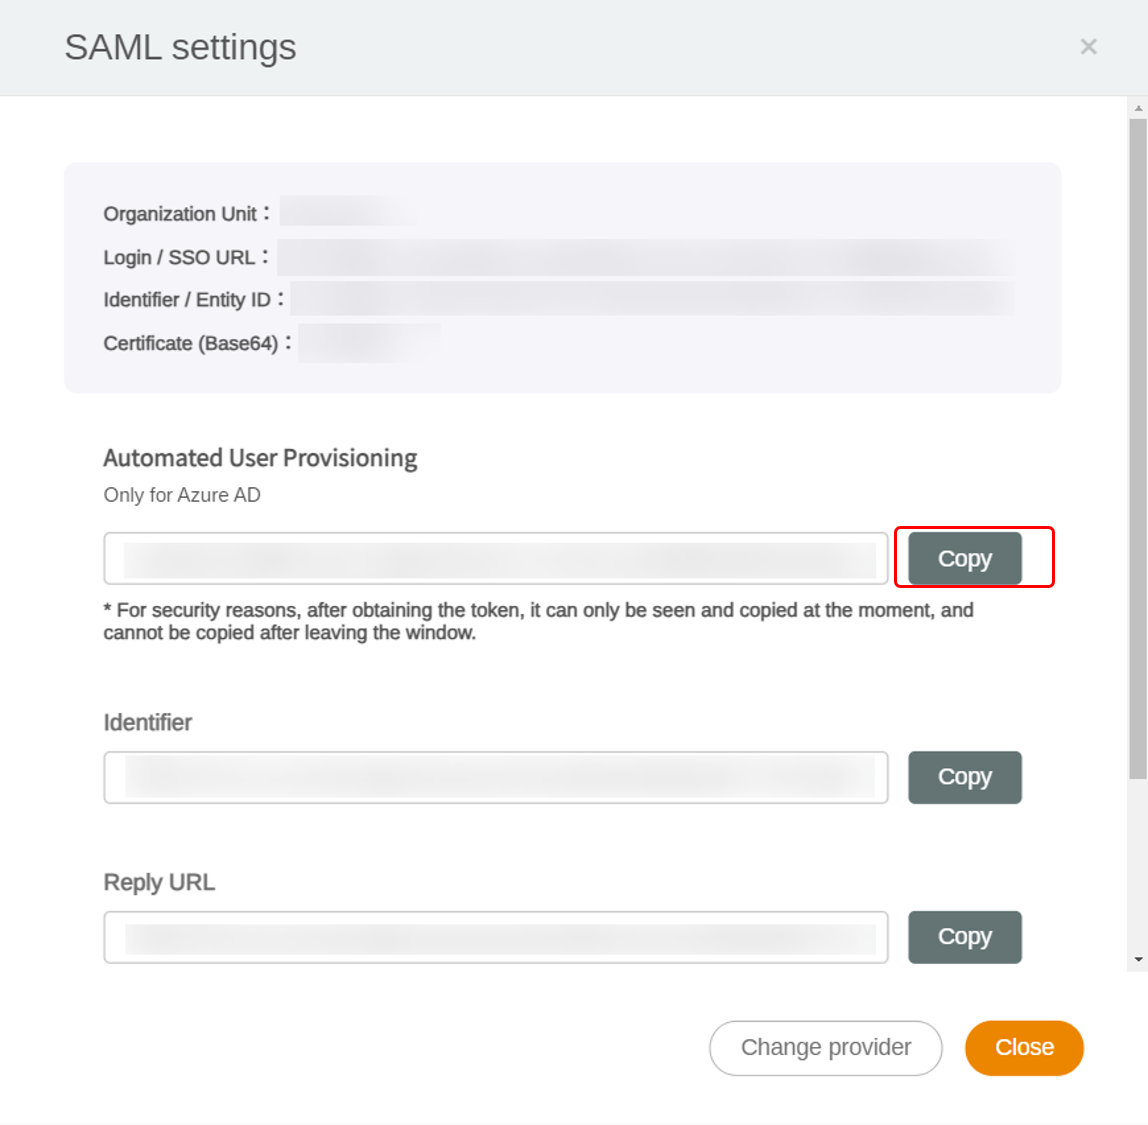Click the orange Close button
The height and width of the screenshot is (1125, 1148).
click(x=1023, y=1048)
